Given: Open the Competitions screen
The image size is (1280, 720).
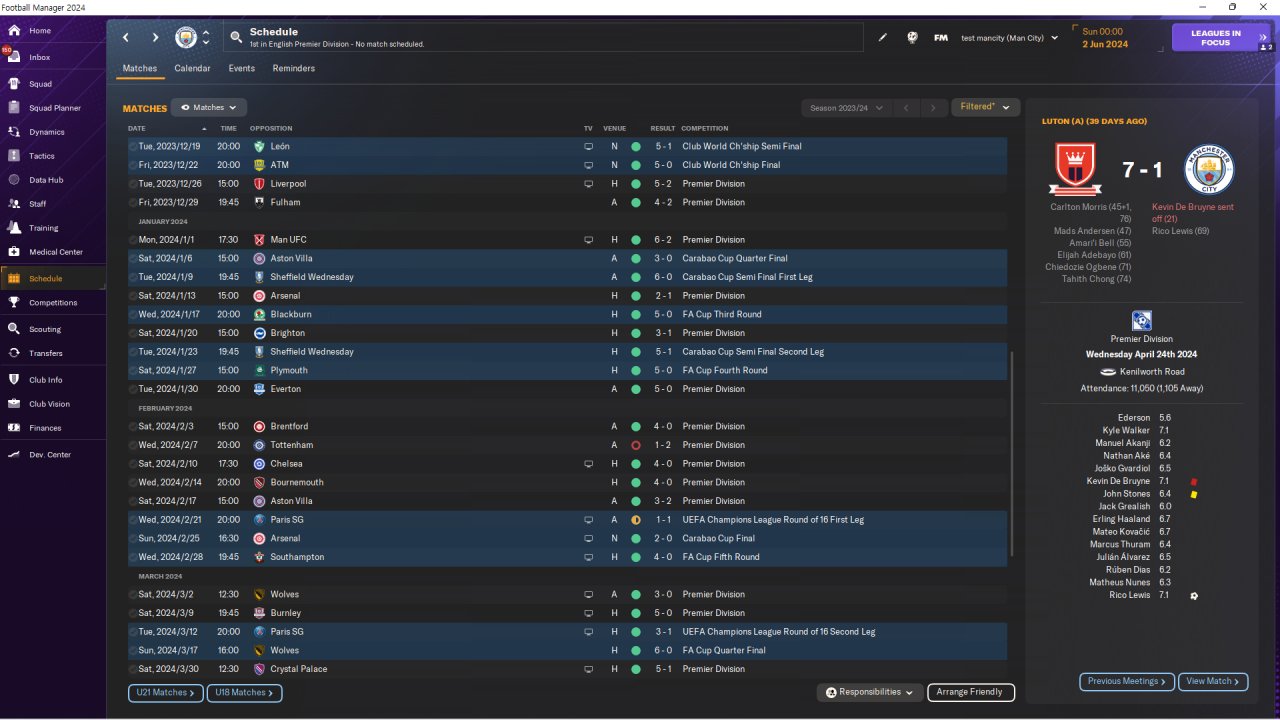Looking at the screenshot, I should tap(53, 303).
